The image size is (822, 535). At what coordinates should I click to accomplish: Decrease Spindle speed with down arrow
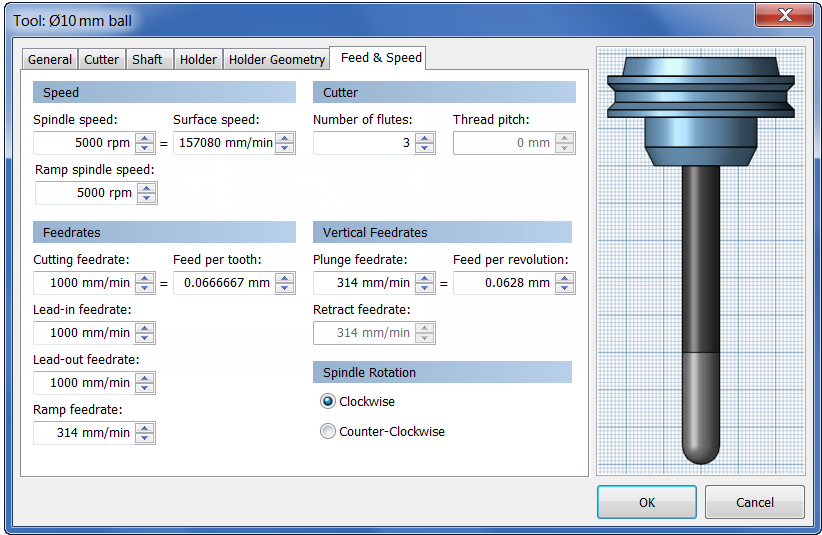(x=145, y=148)
